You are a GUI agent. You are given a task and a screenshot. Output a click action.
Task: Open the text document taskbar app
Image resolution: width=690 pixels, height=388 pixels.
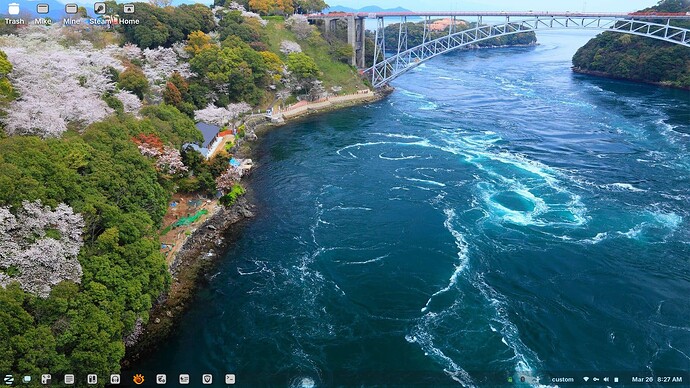click(x=69, y=379)
